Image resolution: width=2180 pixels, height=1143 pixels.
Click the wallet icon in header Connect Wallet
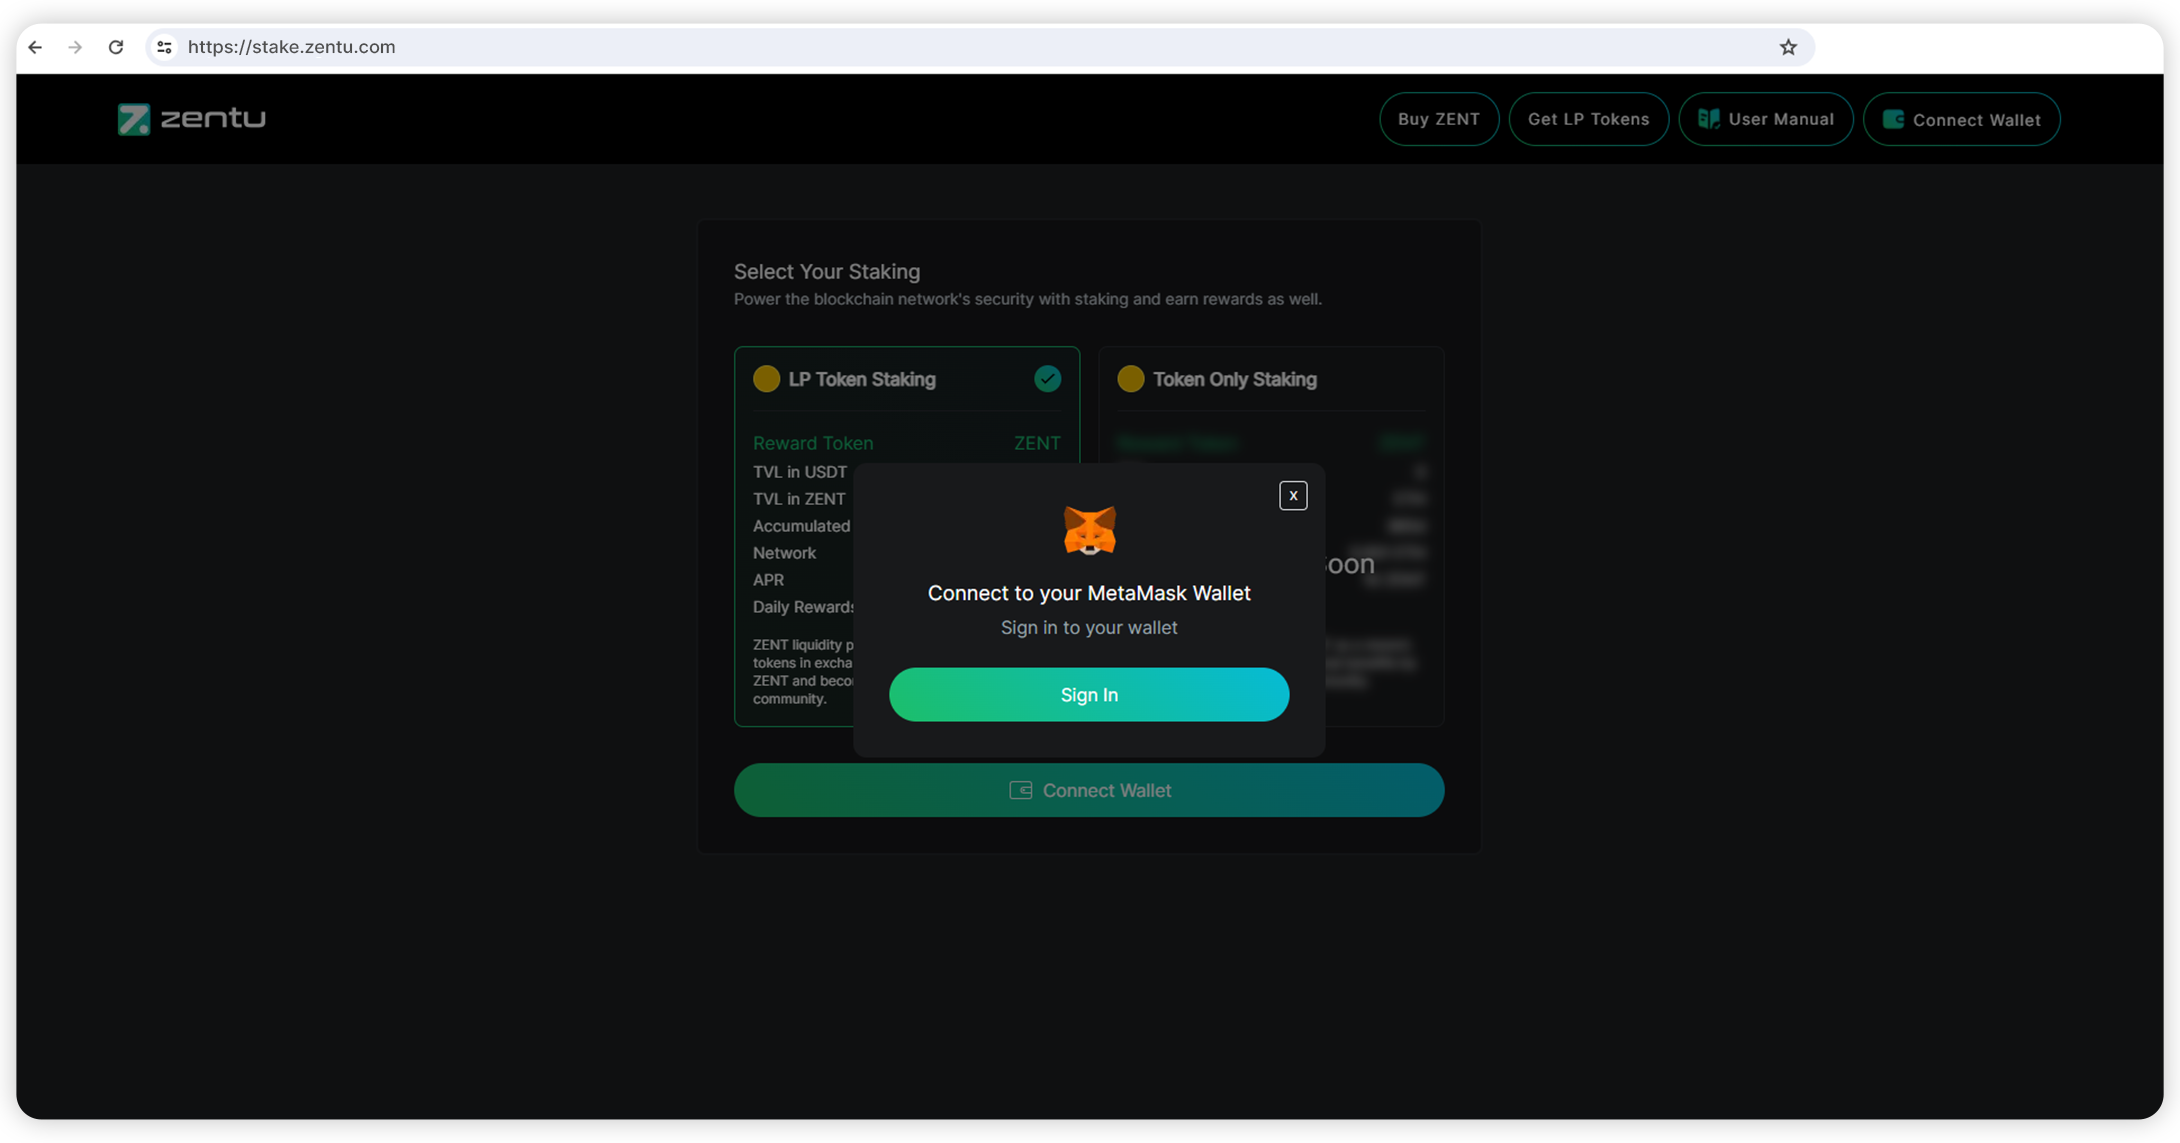pos(1892,120)
